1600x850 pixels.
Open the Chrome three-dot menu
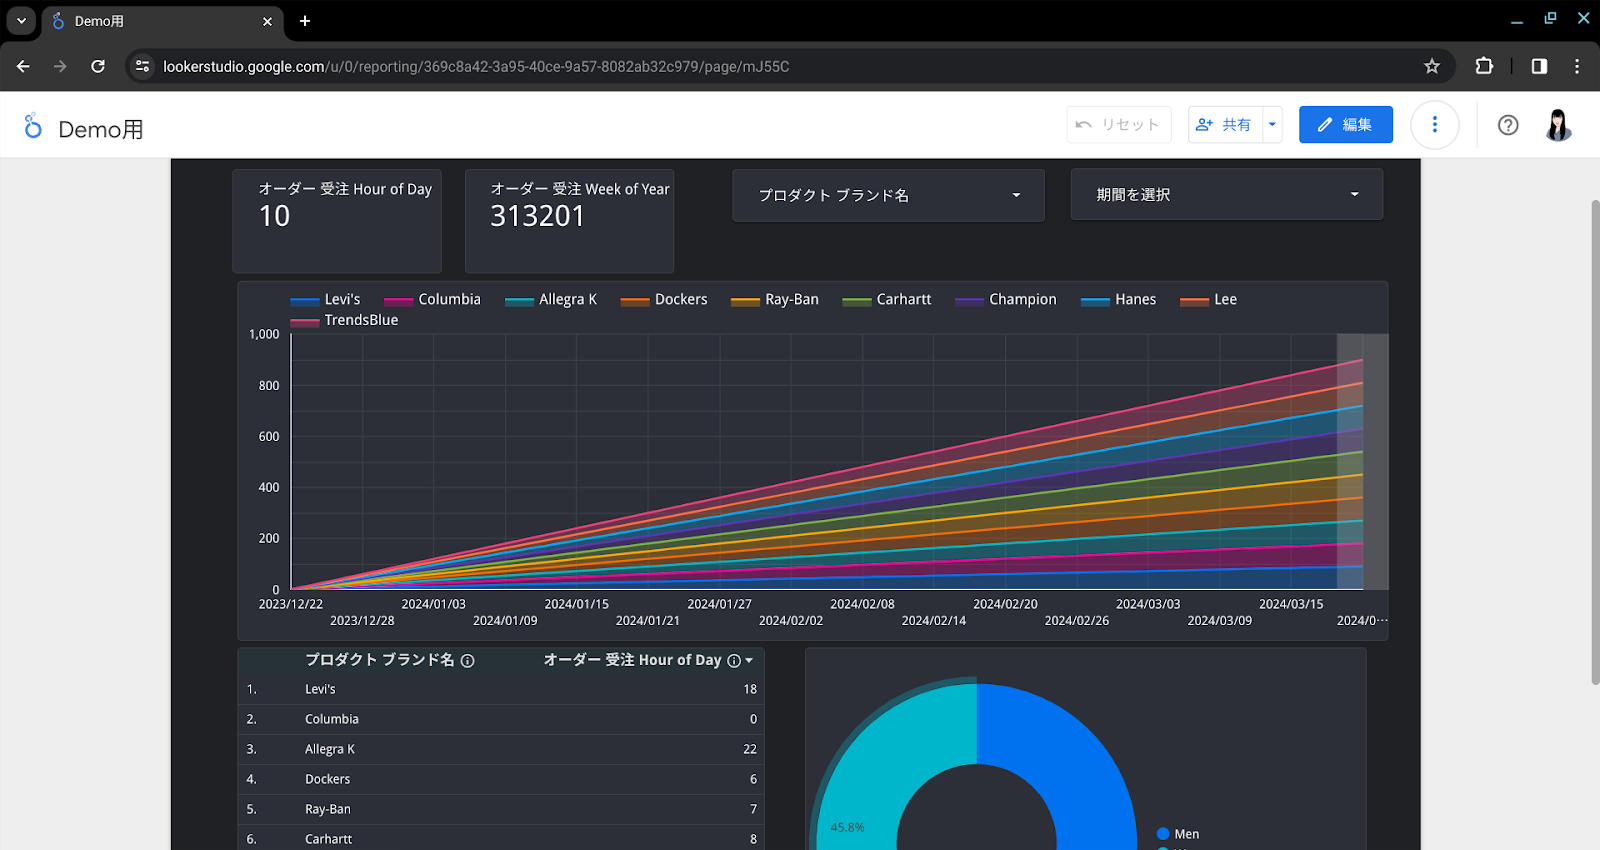coord(1577,66)
